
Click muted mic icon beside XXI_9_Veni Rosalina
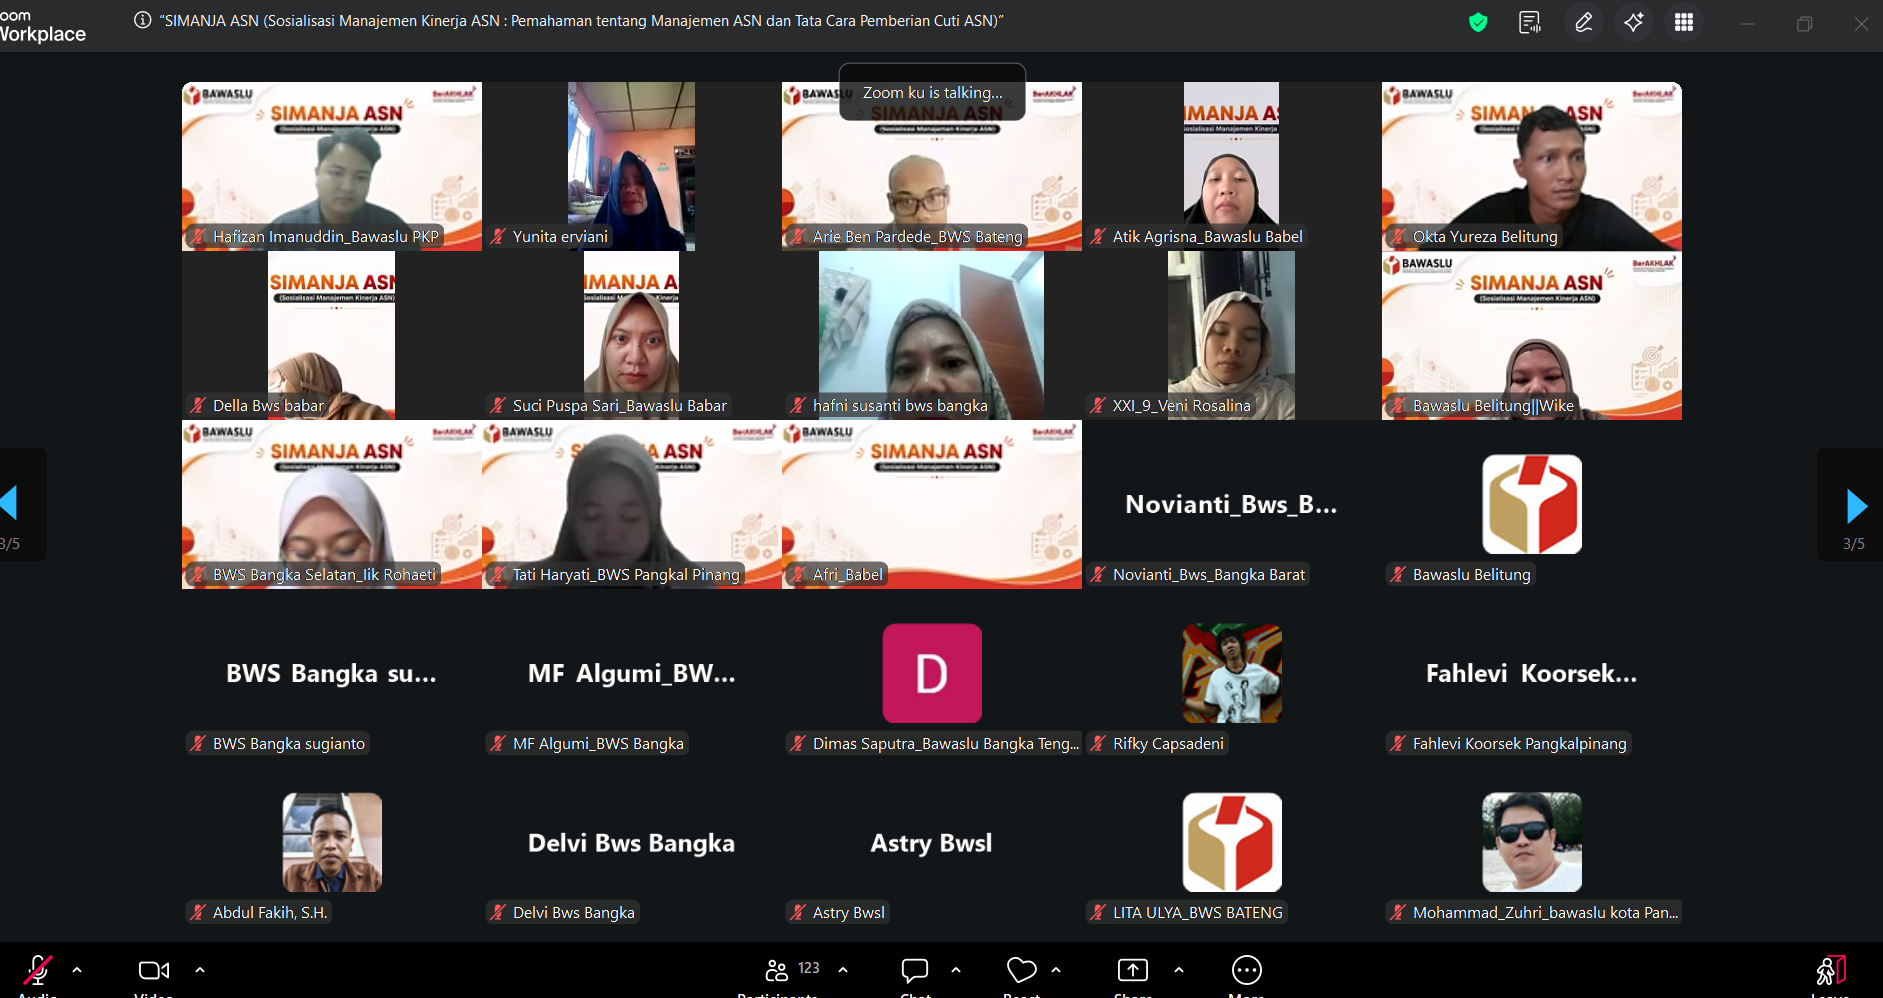click(1099, 406)
